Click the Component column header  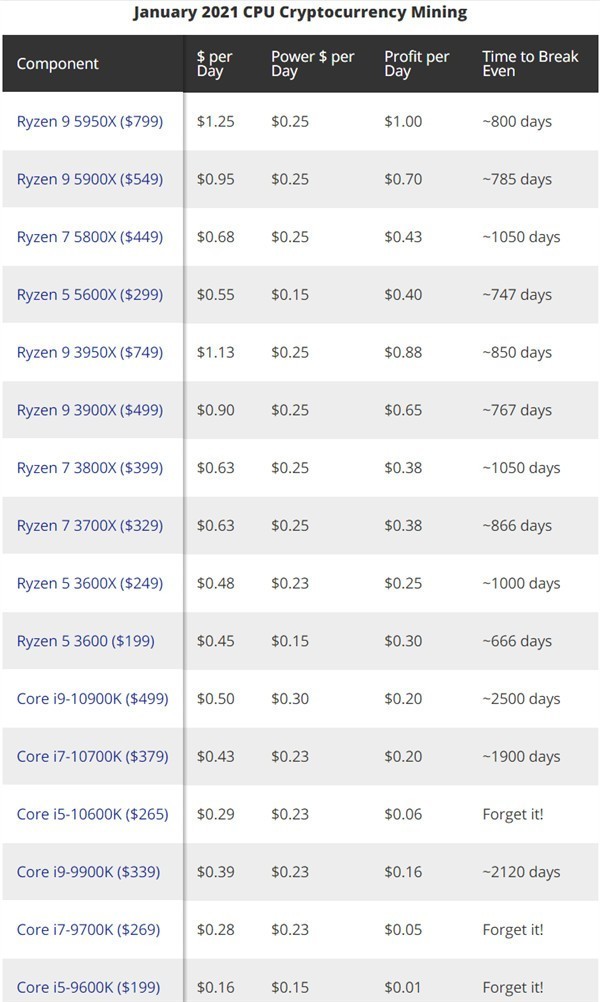[58, 64]
